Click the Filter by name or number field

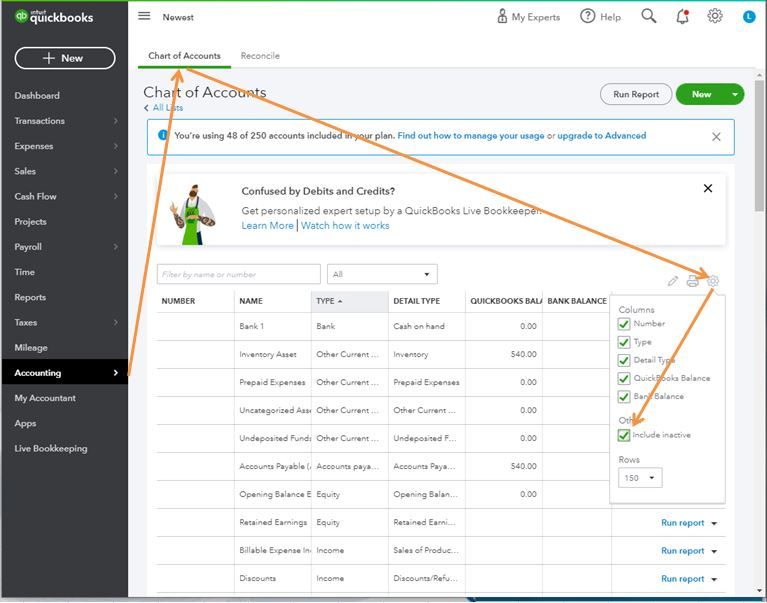point(239,274)
